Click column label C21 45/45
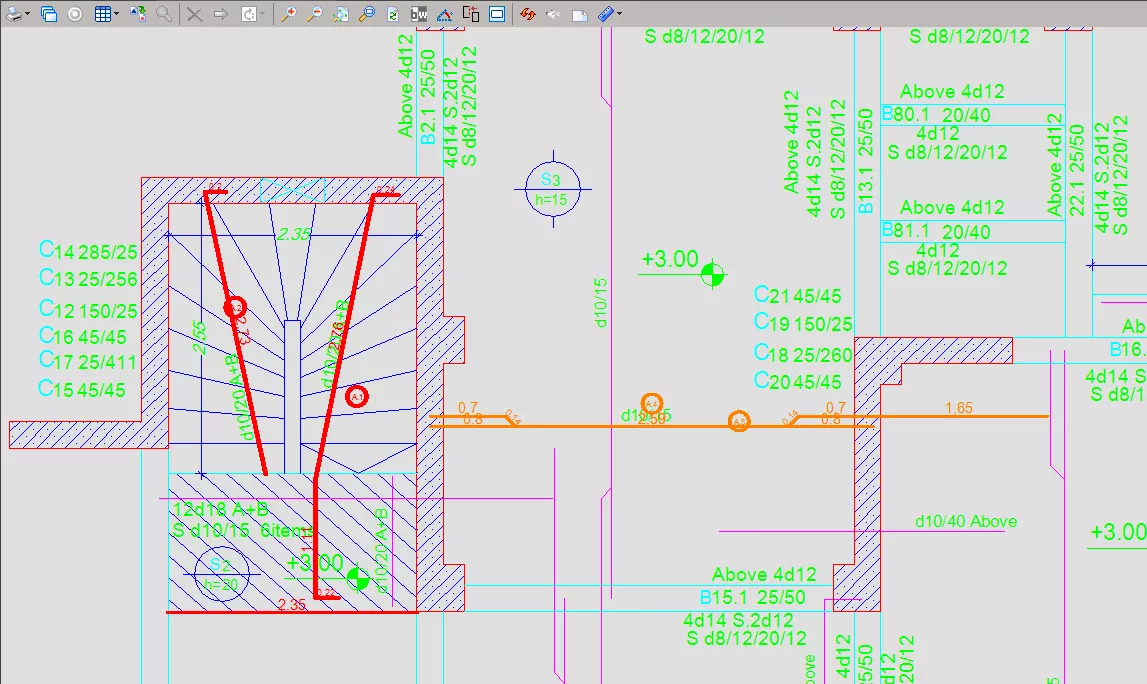The height and width of the screenshot is (684, 1147). click(797, 295)
